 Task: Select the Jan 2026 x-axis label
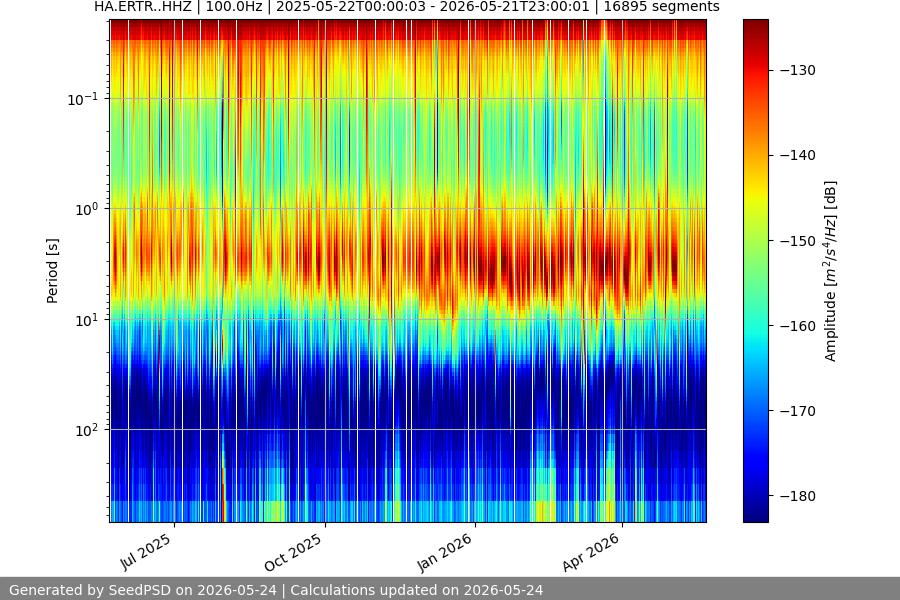pos(444,552)
